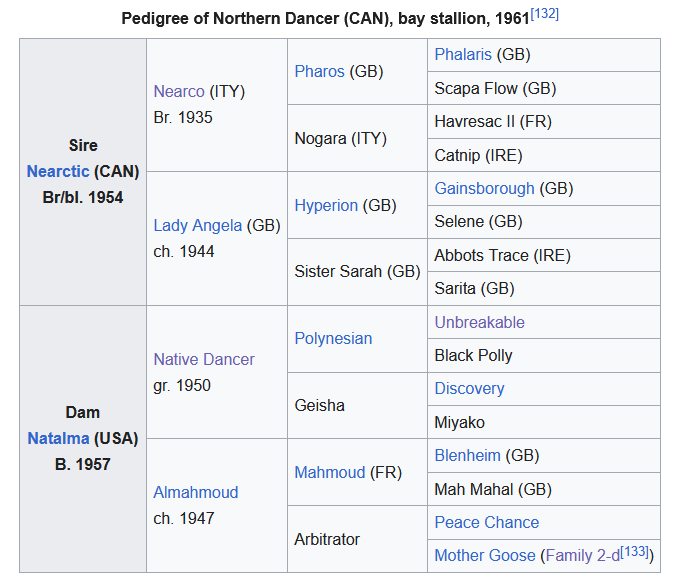674x583 pixels.
Task: Open the Unbreakable link
Action: click(x=480, y=322)
